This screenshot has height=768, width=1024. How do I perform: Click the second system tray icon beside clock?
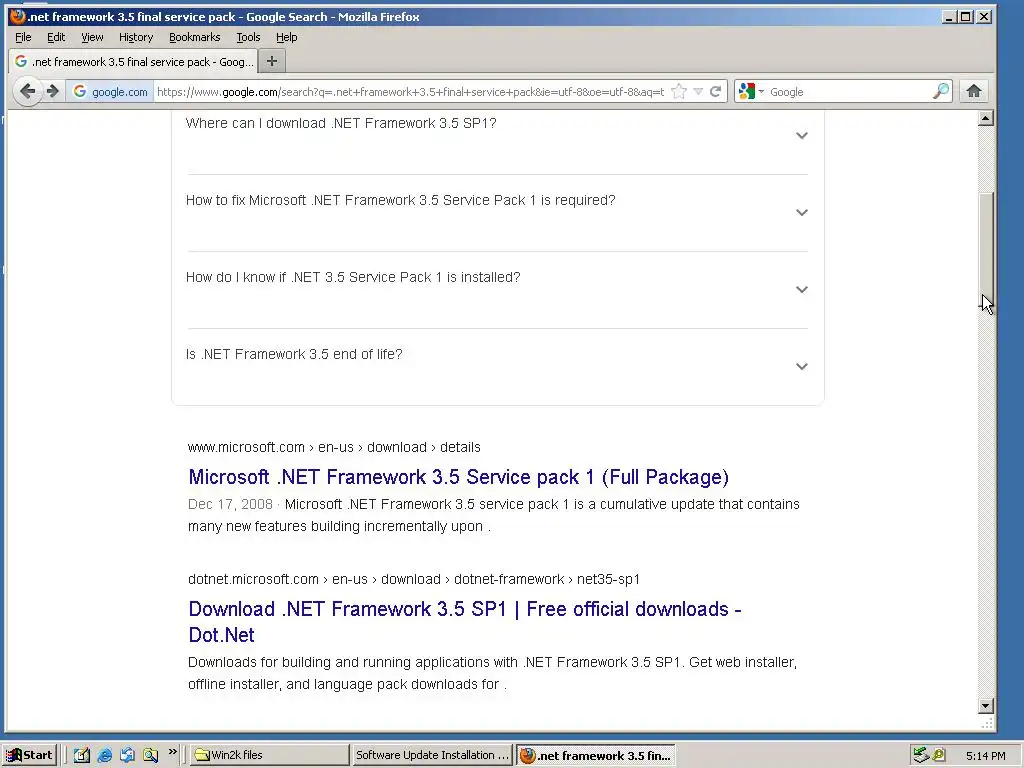point(939,755)
